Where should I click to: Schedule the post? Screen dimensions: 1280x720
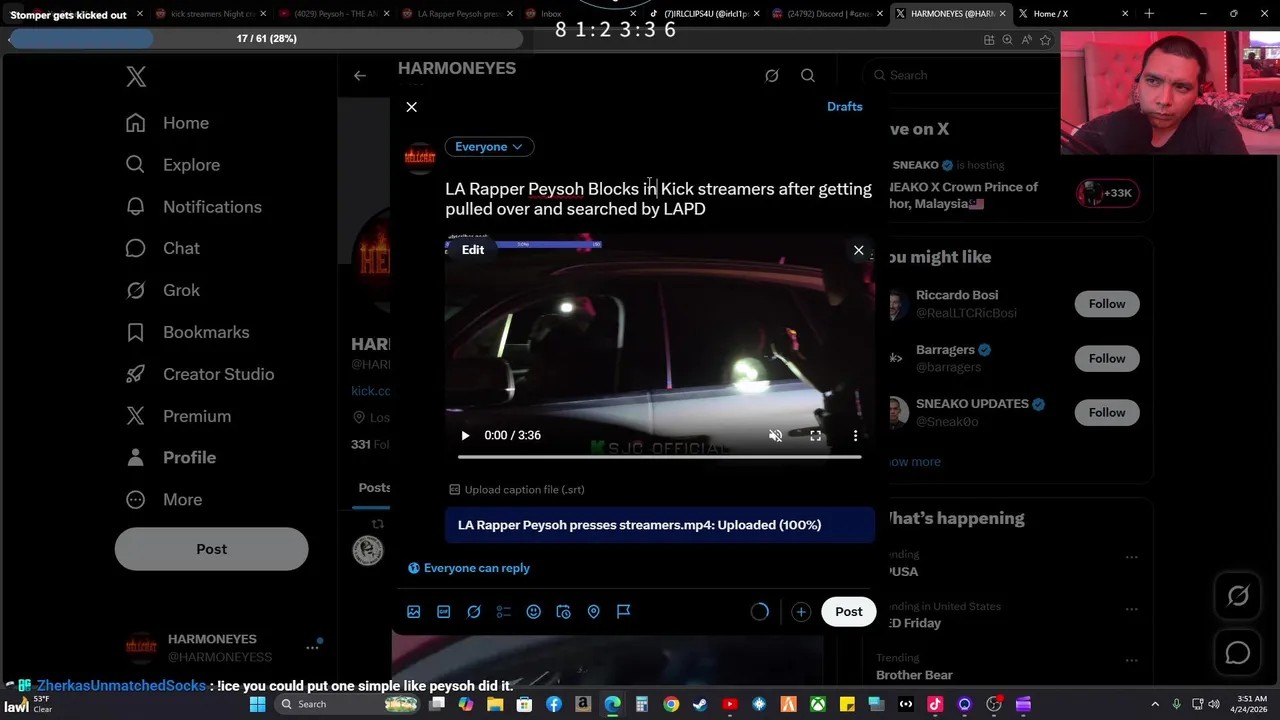564,611
